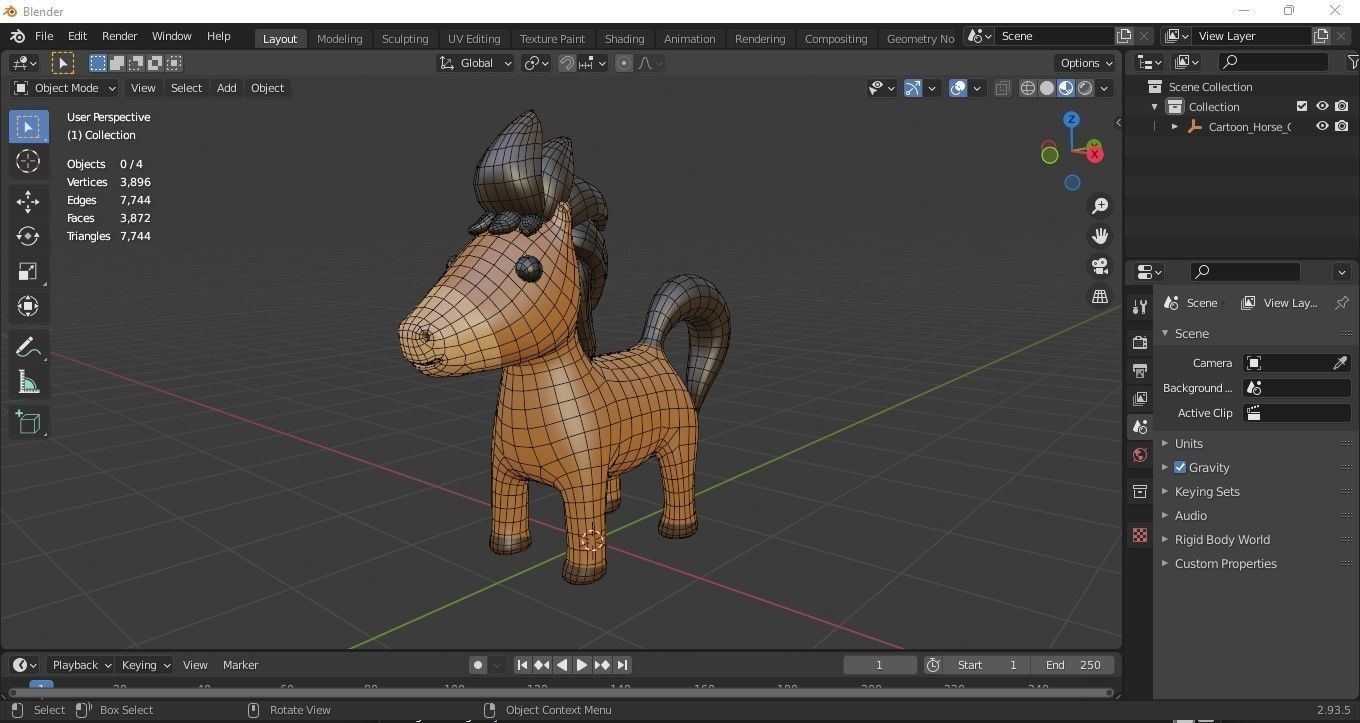The height and width of the screenshot is (723, 1360).
Task: Toggle X-ray mode button
Action: point(1003,88)
